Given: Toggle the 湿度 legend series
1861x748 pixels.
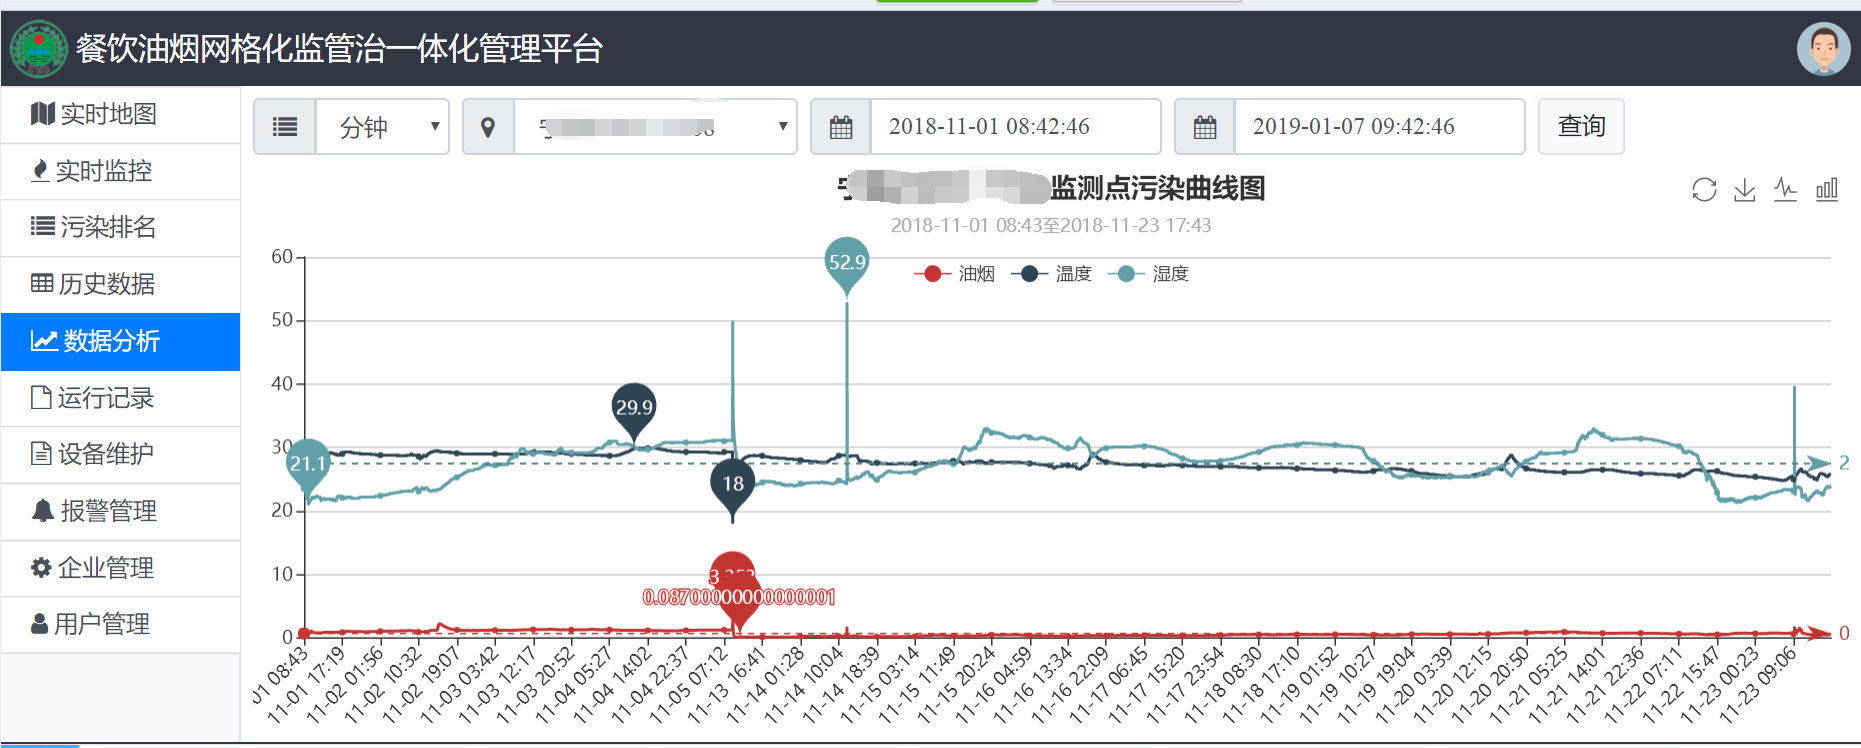Looking at the screenshot, I should coord(1149,274).
